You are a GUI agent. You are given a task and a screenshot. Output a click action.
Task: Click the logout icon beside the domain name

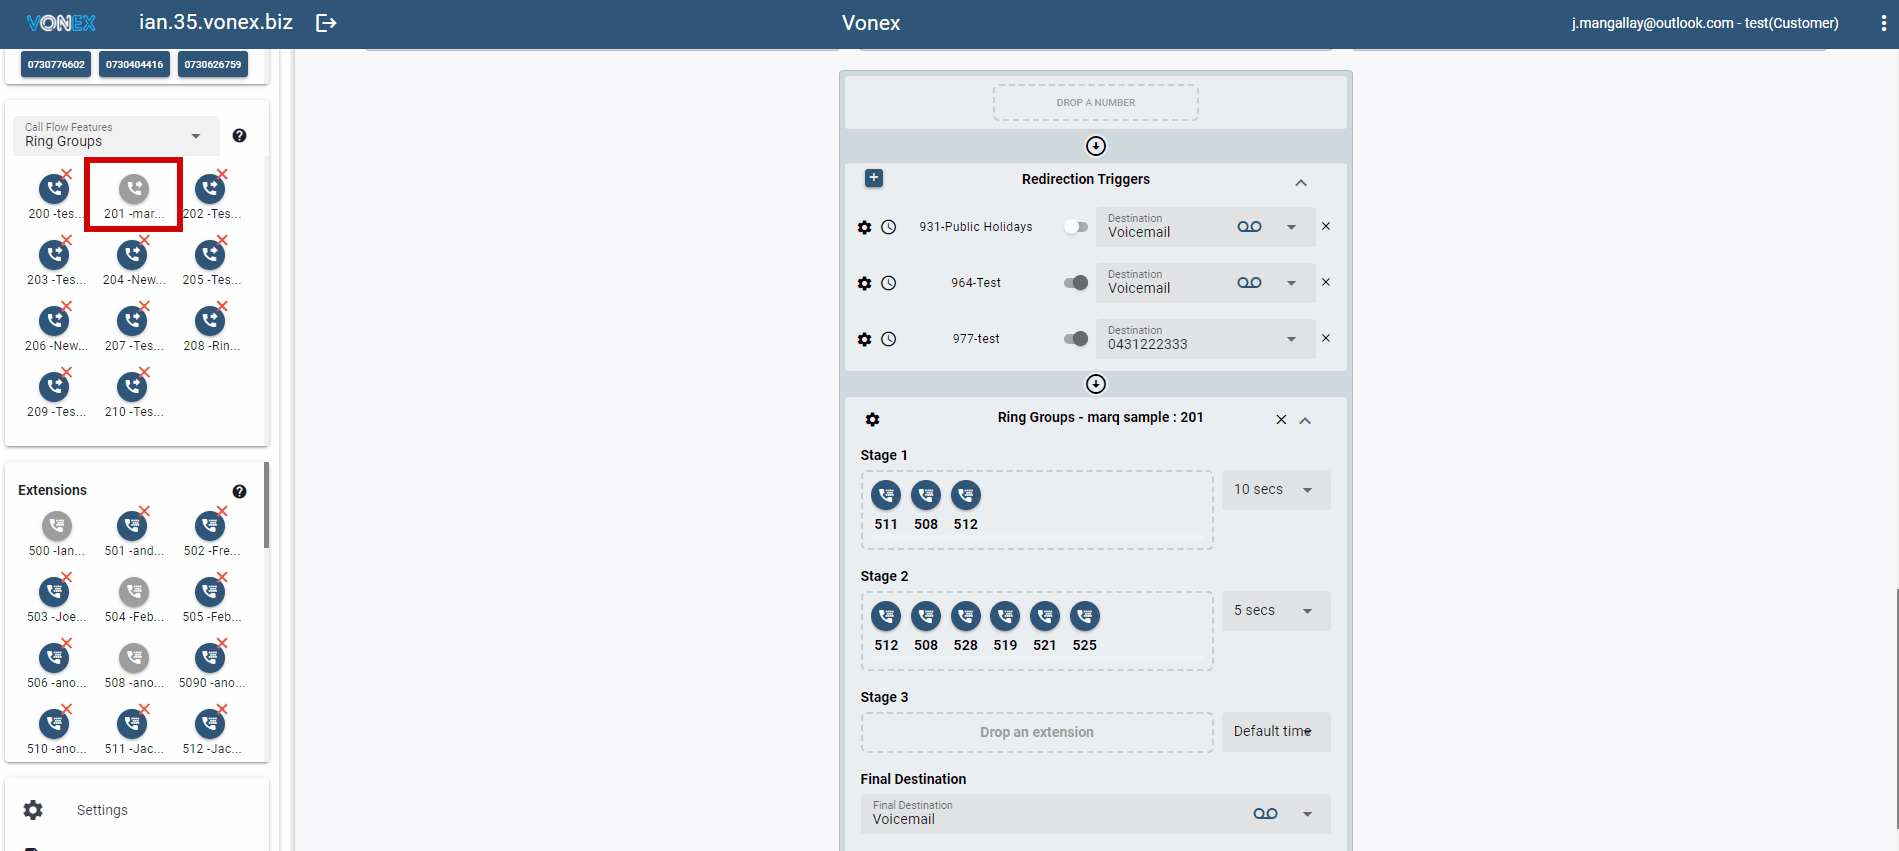326,23
